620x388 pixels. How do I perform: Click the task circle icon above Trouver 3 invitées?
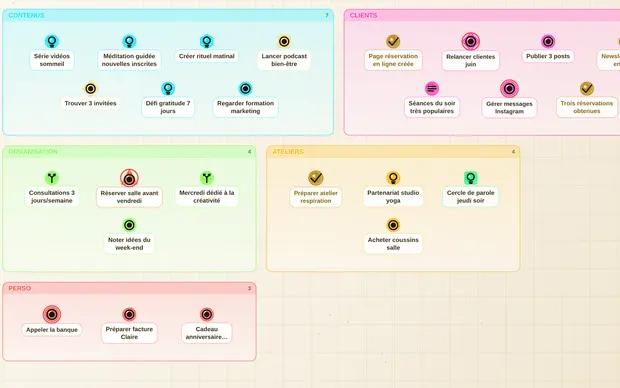click(x=91, y=89)
